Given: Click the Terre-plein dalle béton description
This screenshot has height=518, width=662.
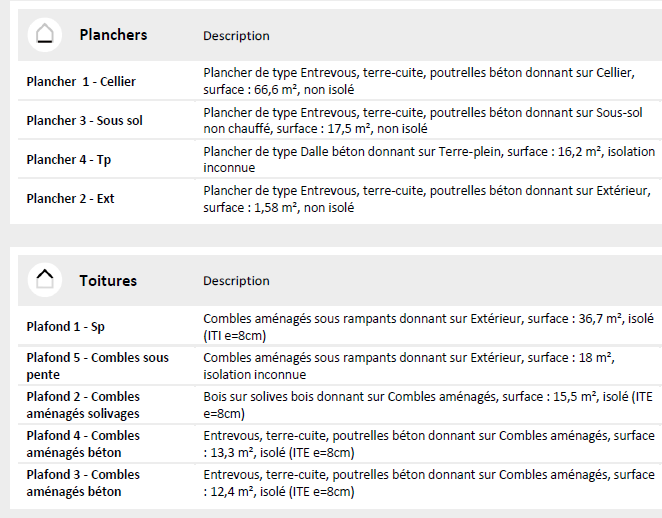Looking at the screenshot, I should tap(429, 160).
